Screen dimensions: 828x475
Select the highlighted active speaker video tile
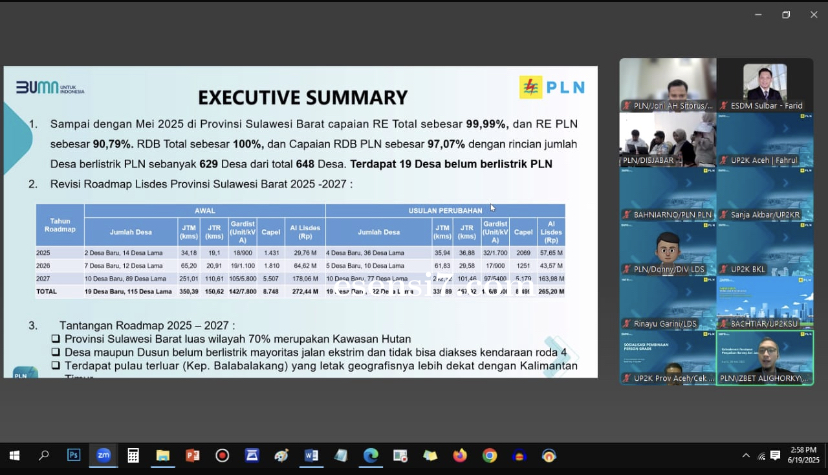click(x=765, y=357)
